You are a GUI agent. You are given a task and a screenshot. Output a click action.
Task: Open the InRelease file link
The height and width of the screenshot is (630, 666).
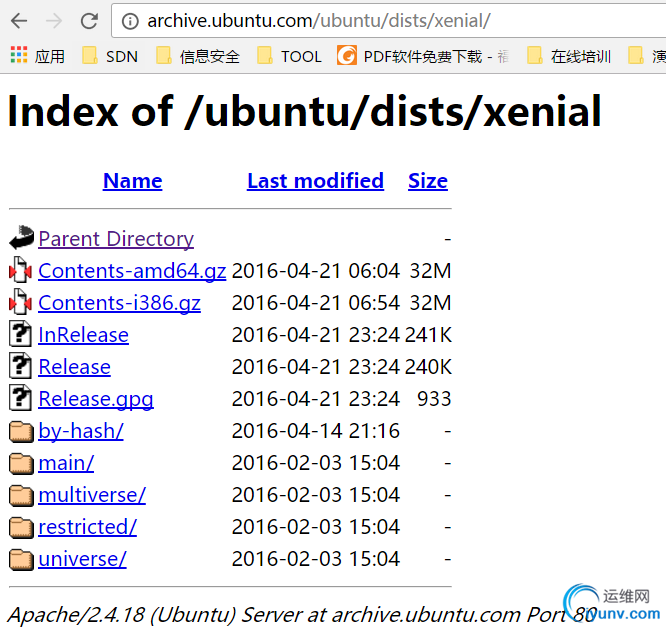(83, 335)
